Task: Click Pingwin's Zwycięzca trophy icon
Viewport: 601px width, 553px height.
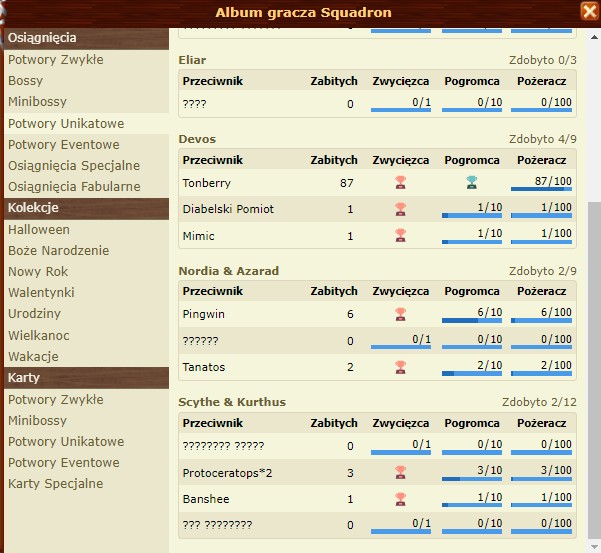Action: tap(400, 314)
